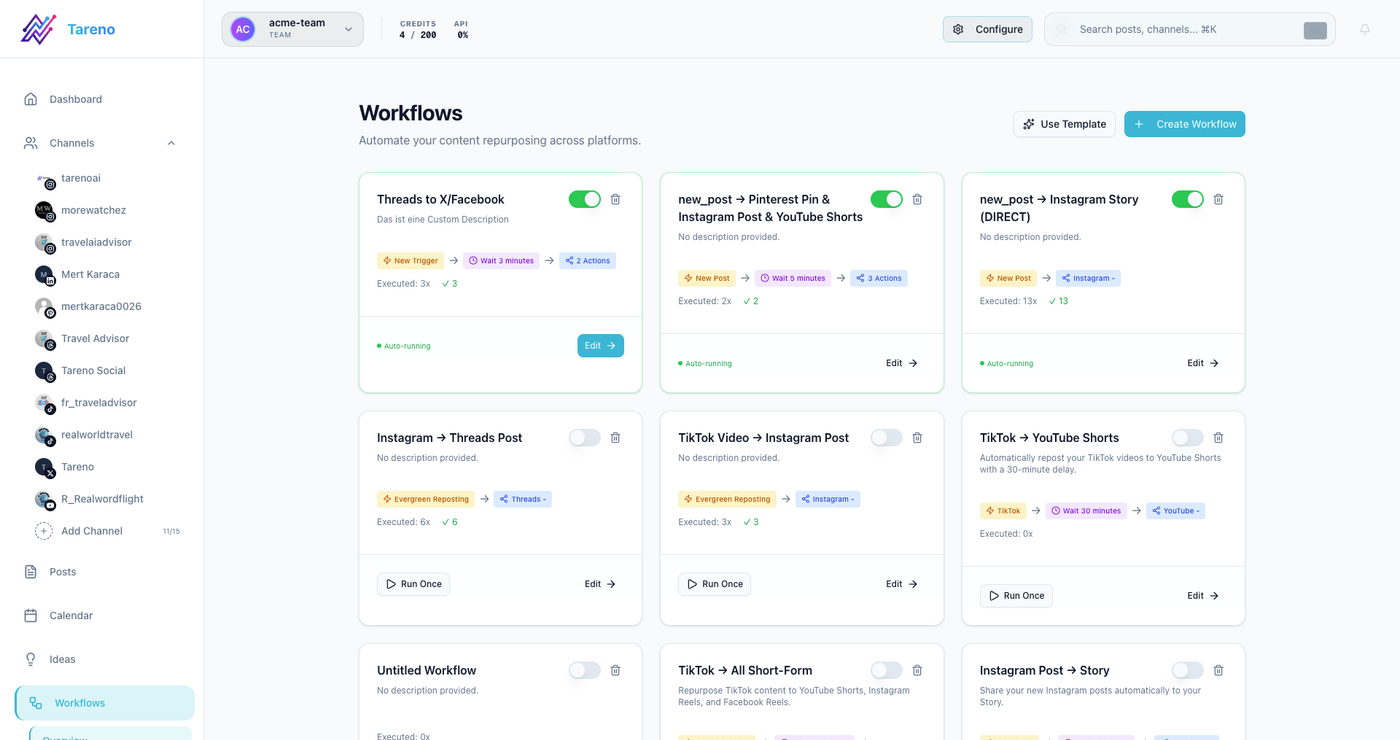The height and width of the screenshot is (740, 1400).
Task: Edit the Instagram Story (DIRECT) workflow
Action: click(1203, 363)
